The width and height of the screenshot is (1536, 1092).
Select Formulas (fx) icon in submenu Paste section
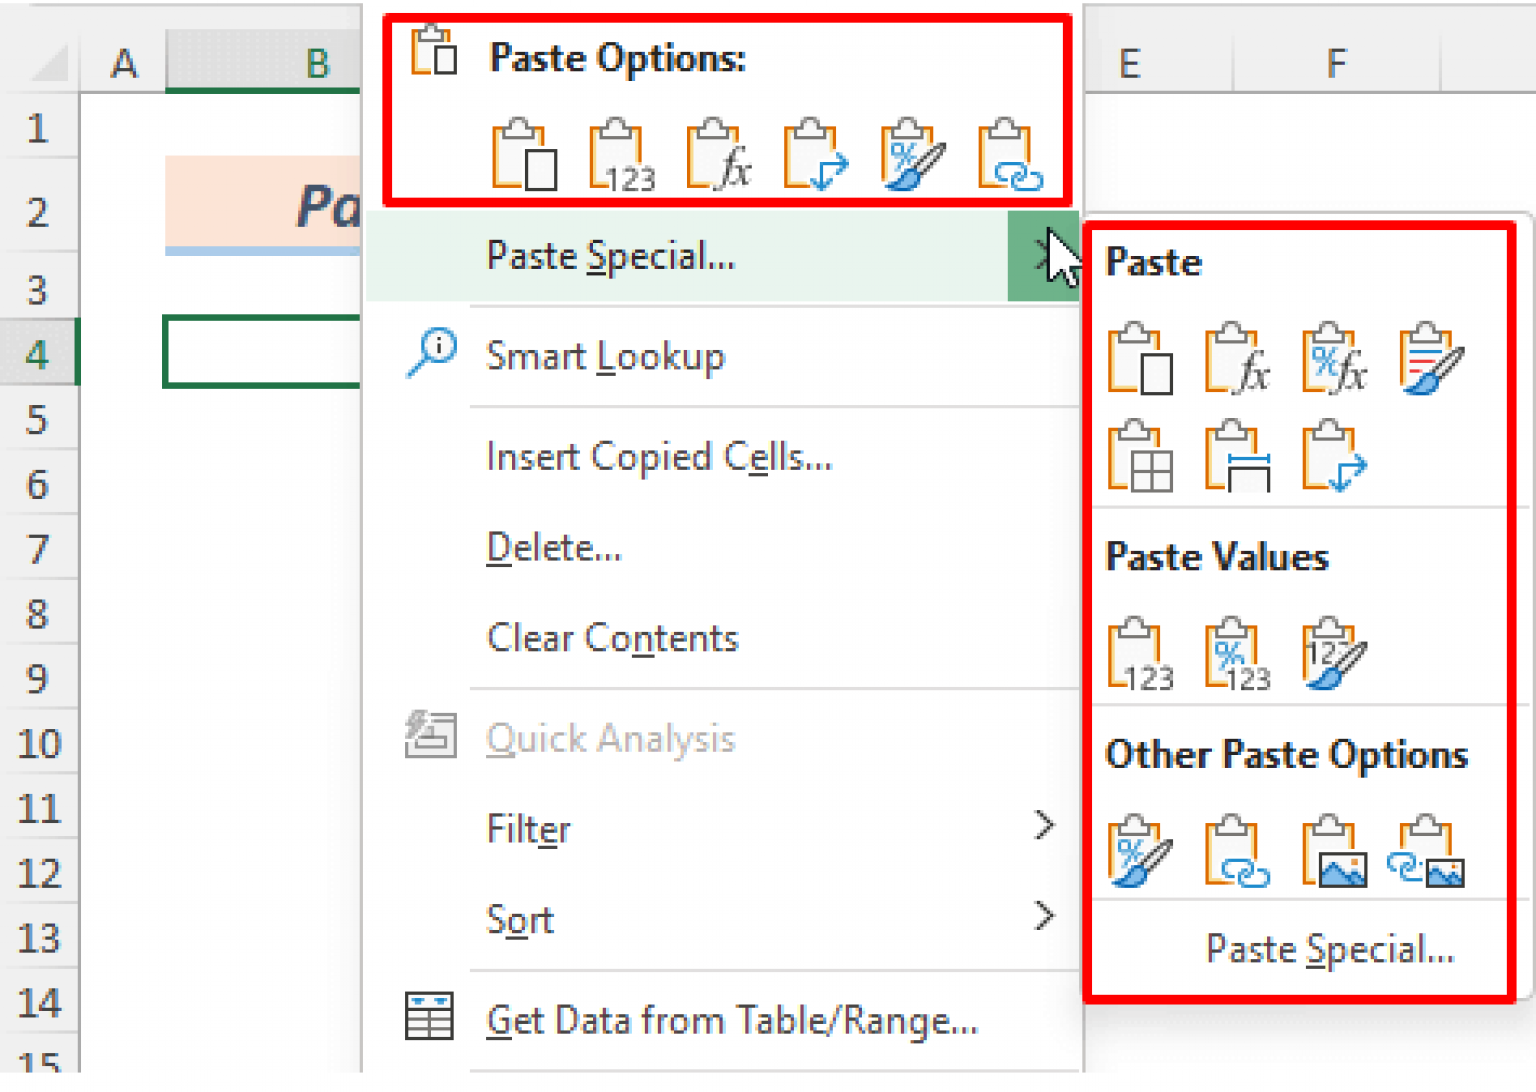coord(1237,359)
